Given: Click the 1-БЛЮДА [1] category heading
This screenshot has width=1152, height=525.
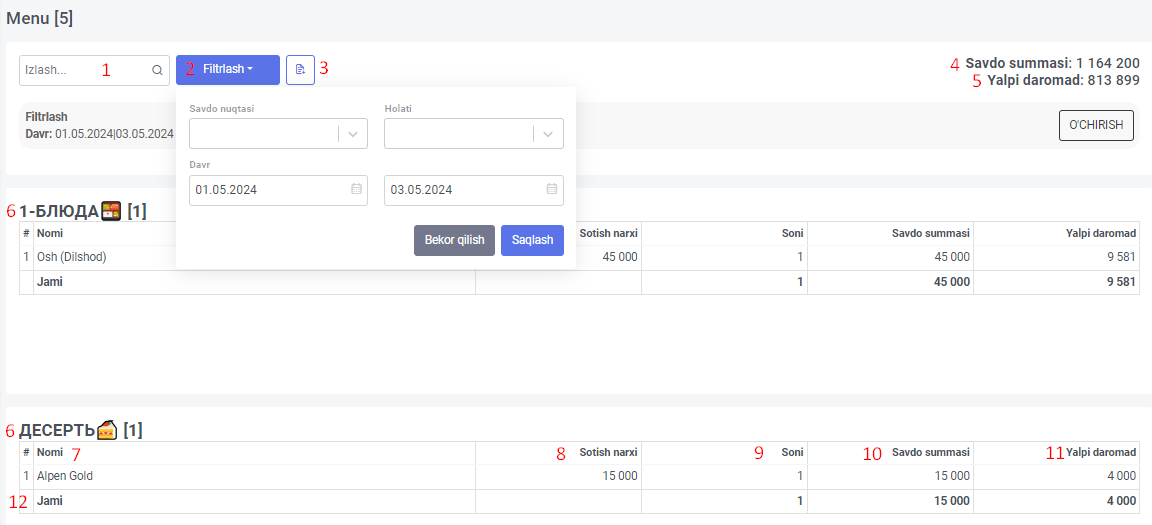Looking at the screenshot, I should pos(83,211).
